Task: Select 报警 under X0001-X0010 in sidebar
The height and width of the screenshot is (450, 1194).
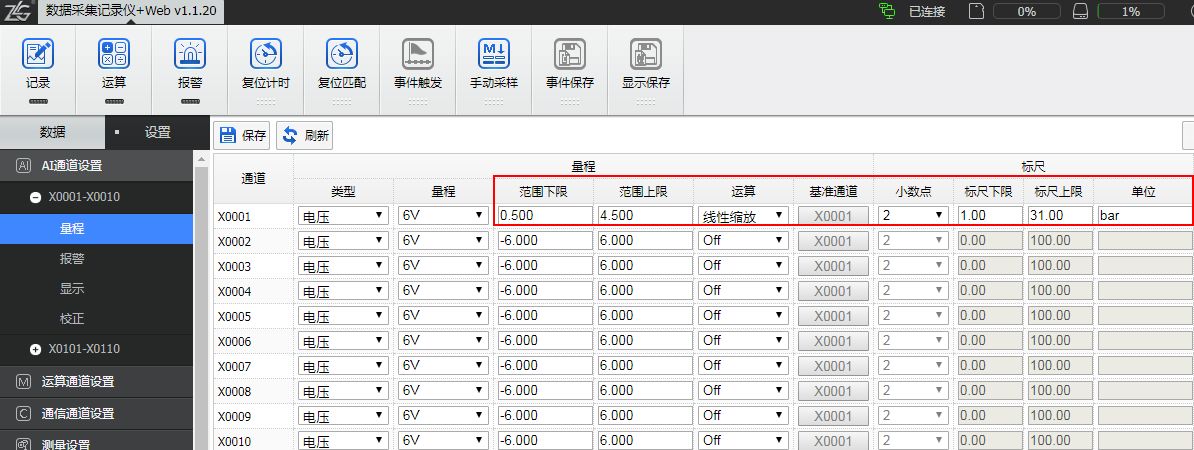Action: pyautogui.click(x=72, y=258)
